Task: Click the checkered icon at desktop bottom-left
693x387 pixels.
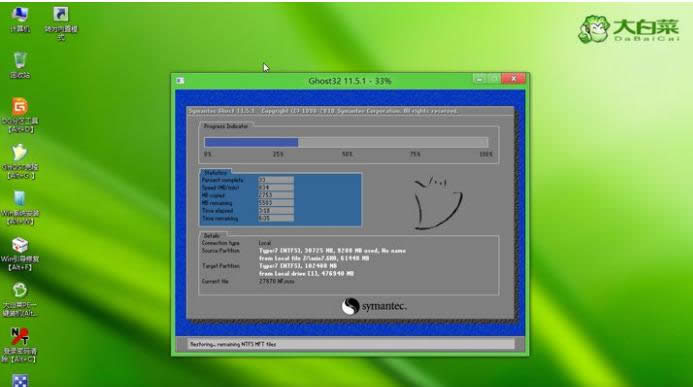Action: coord(20,381)
